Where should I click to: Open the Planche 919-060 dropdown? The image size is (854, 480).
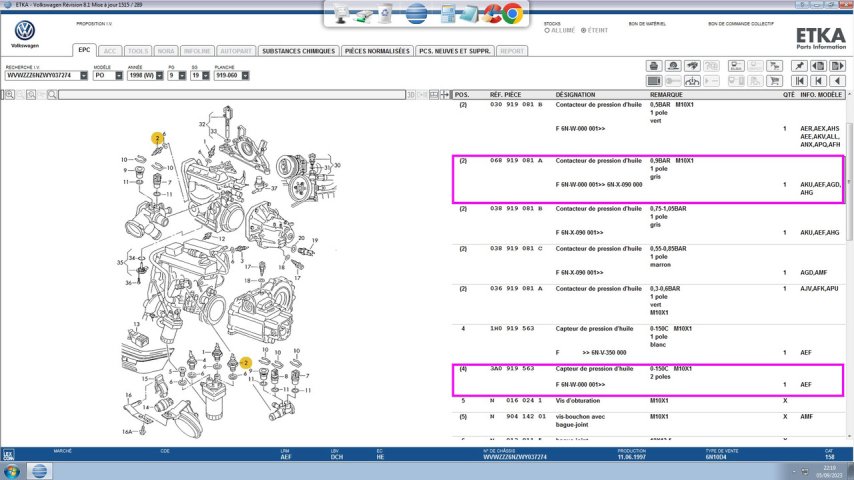245,76
